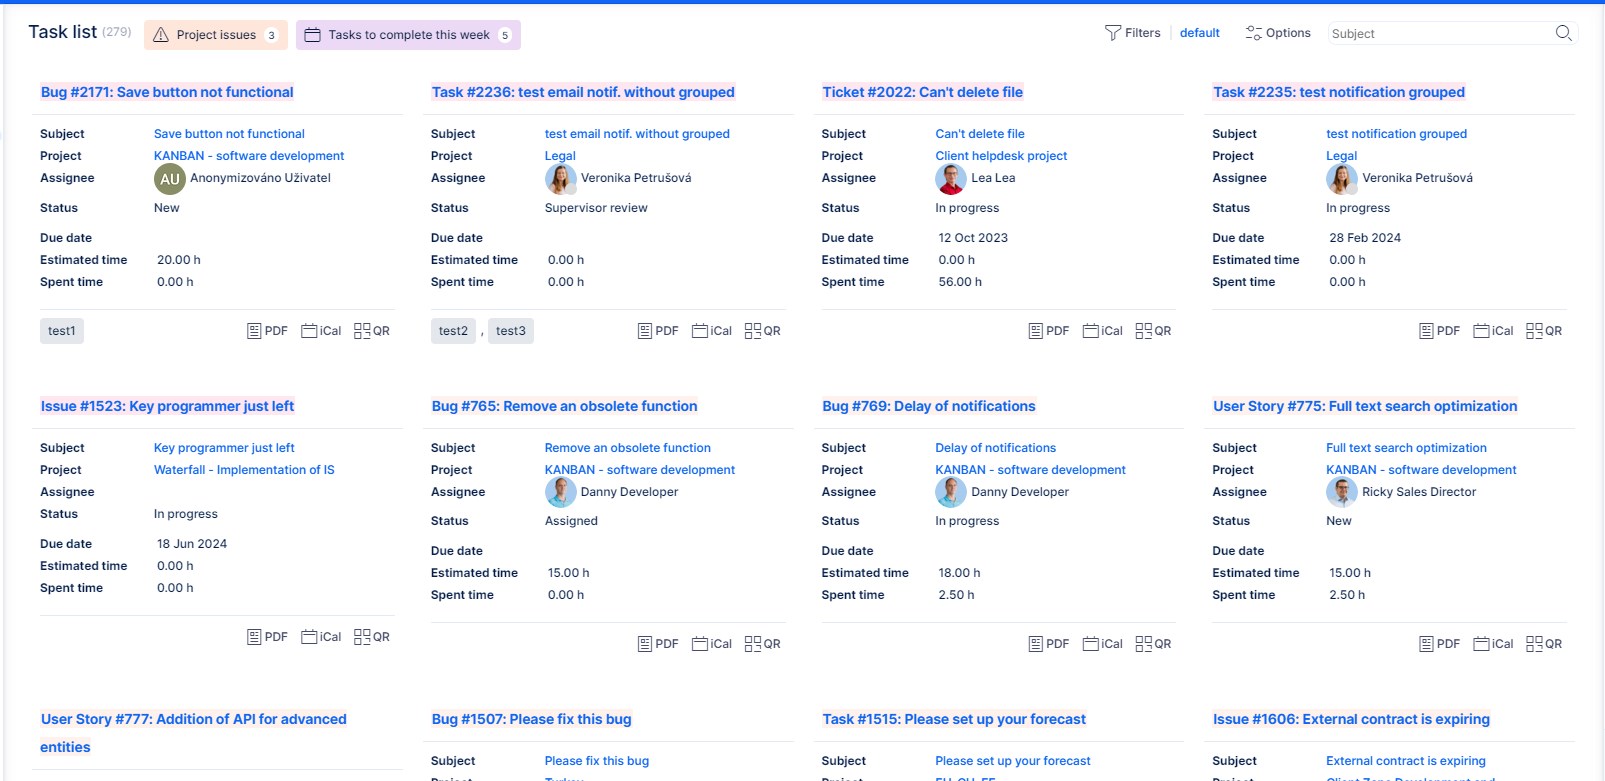Open QR code for Bug #769 card
The height and width of the screenshot is (781, 1605).
1153,644
